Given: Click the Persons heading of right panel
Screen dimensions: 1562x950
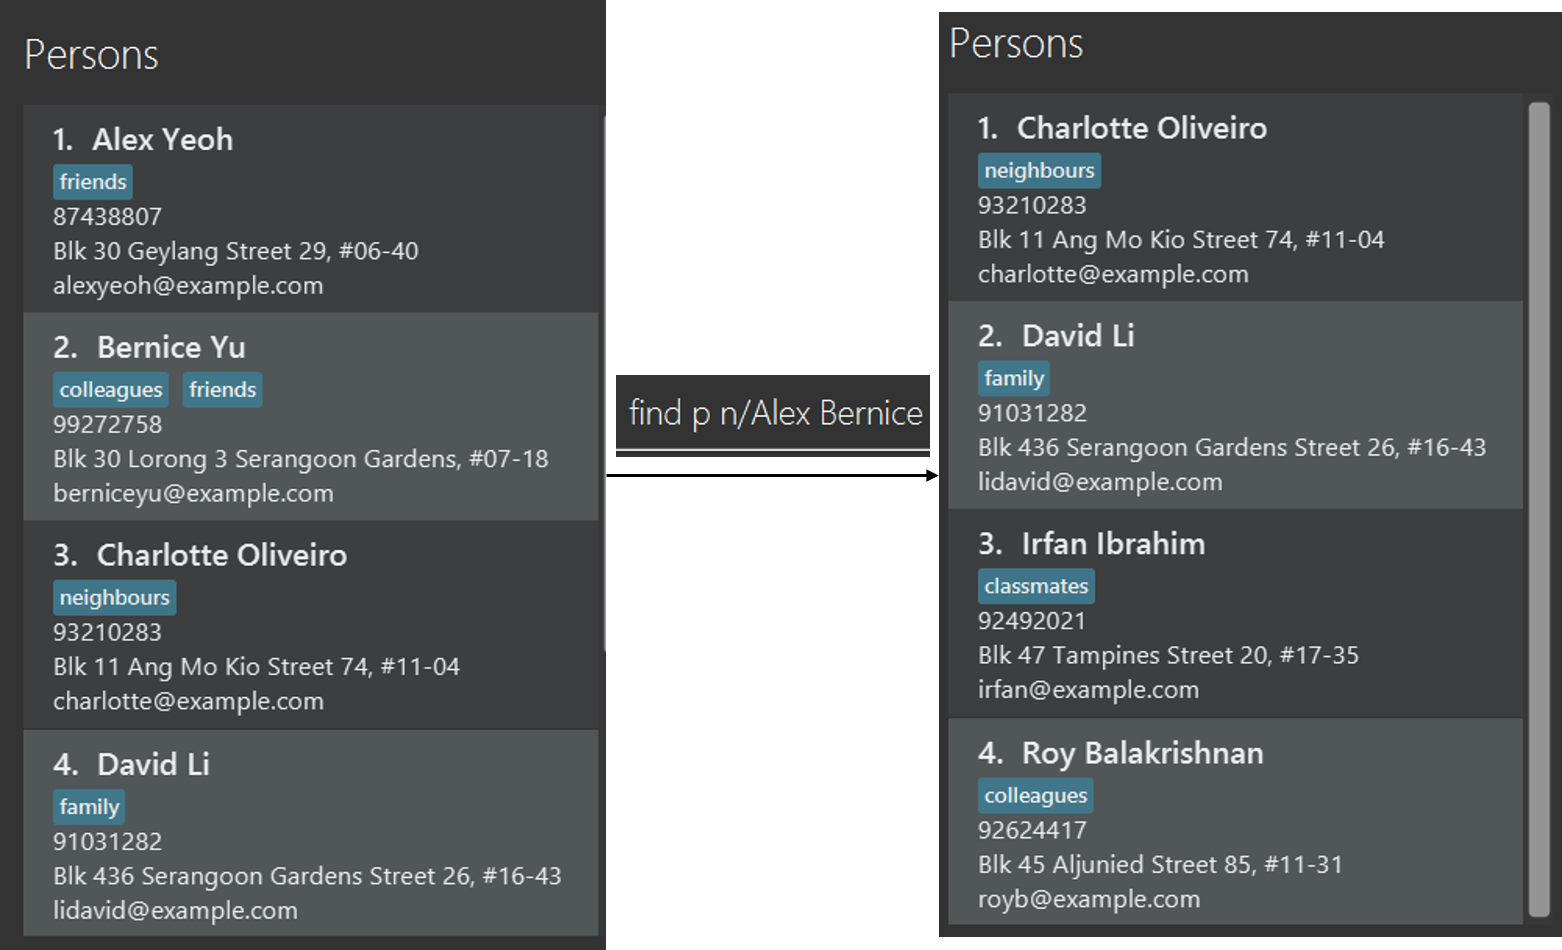Looking at the screenshot, I should pyautogui.click(x=1016, y=44).
